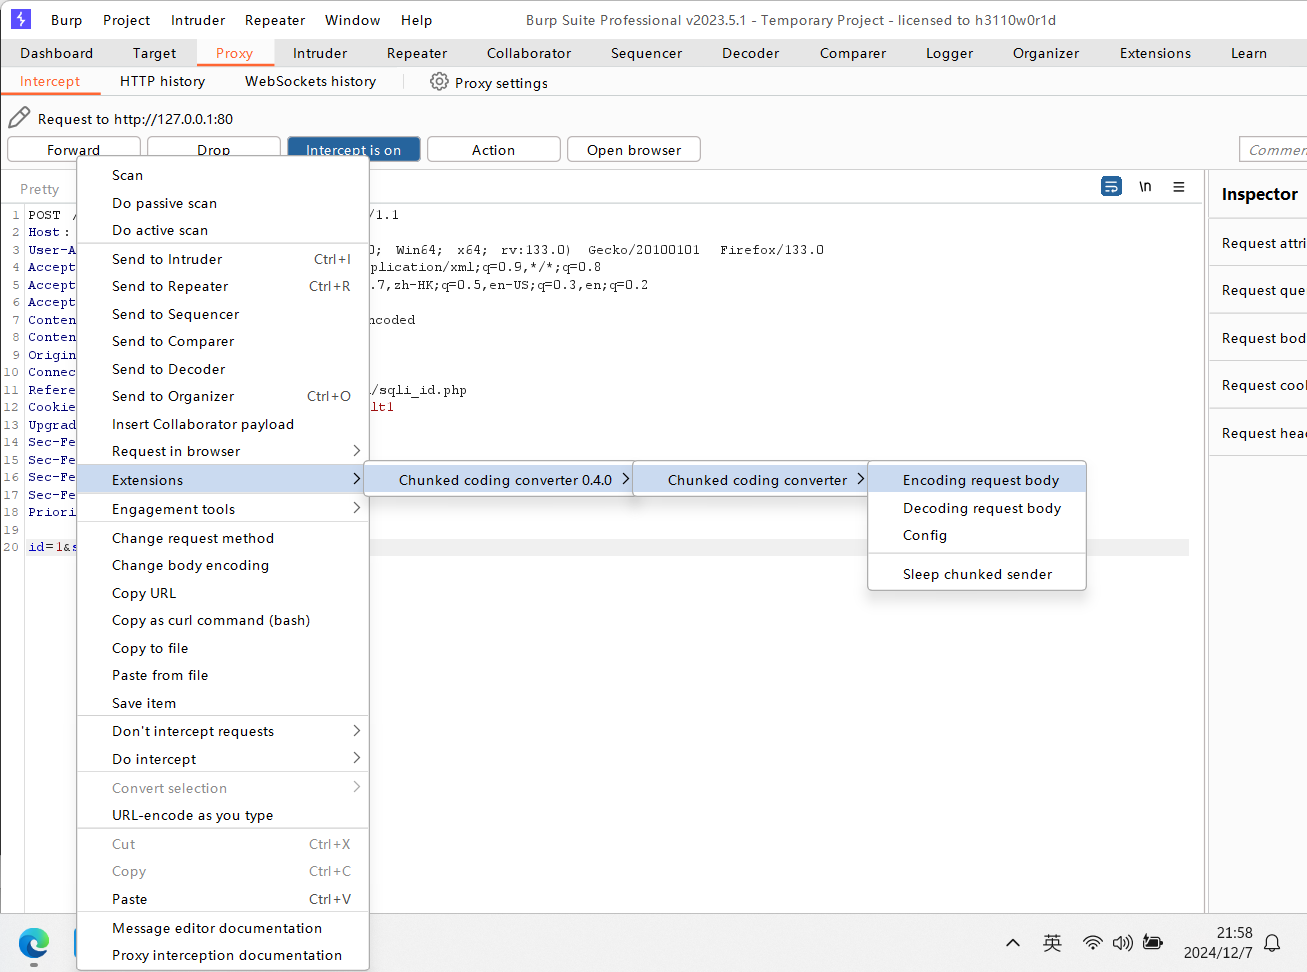Click the Burp Suite logo icon
Image resolution: width=1307 pixels, height=972 pixels.
click(x=21, y=19)
